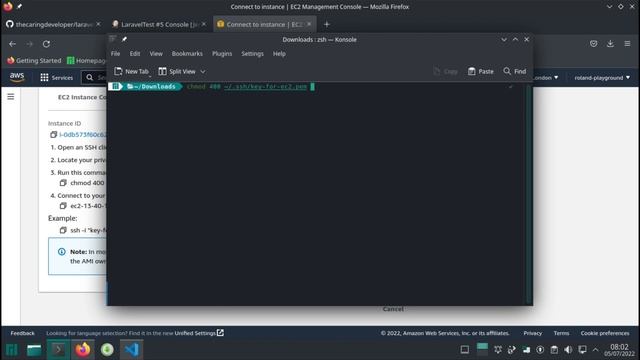Viewport: 640px width, 360px height.
Task: Open the Firefox application menu
Action: [627, 44]
